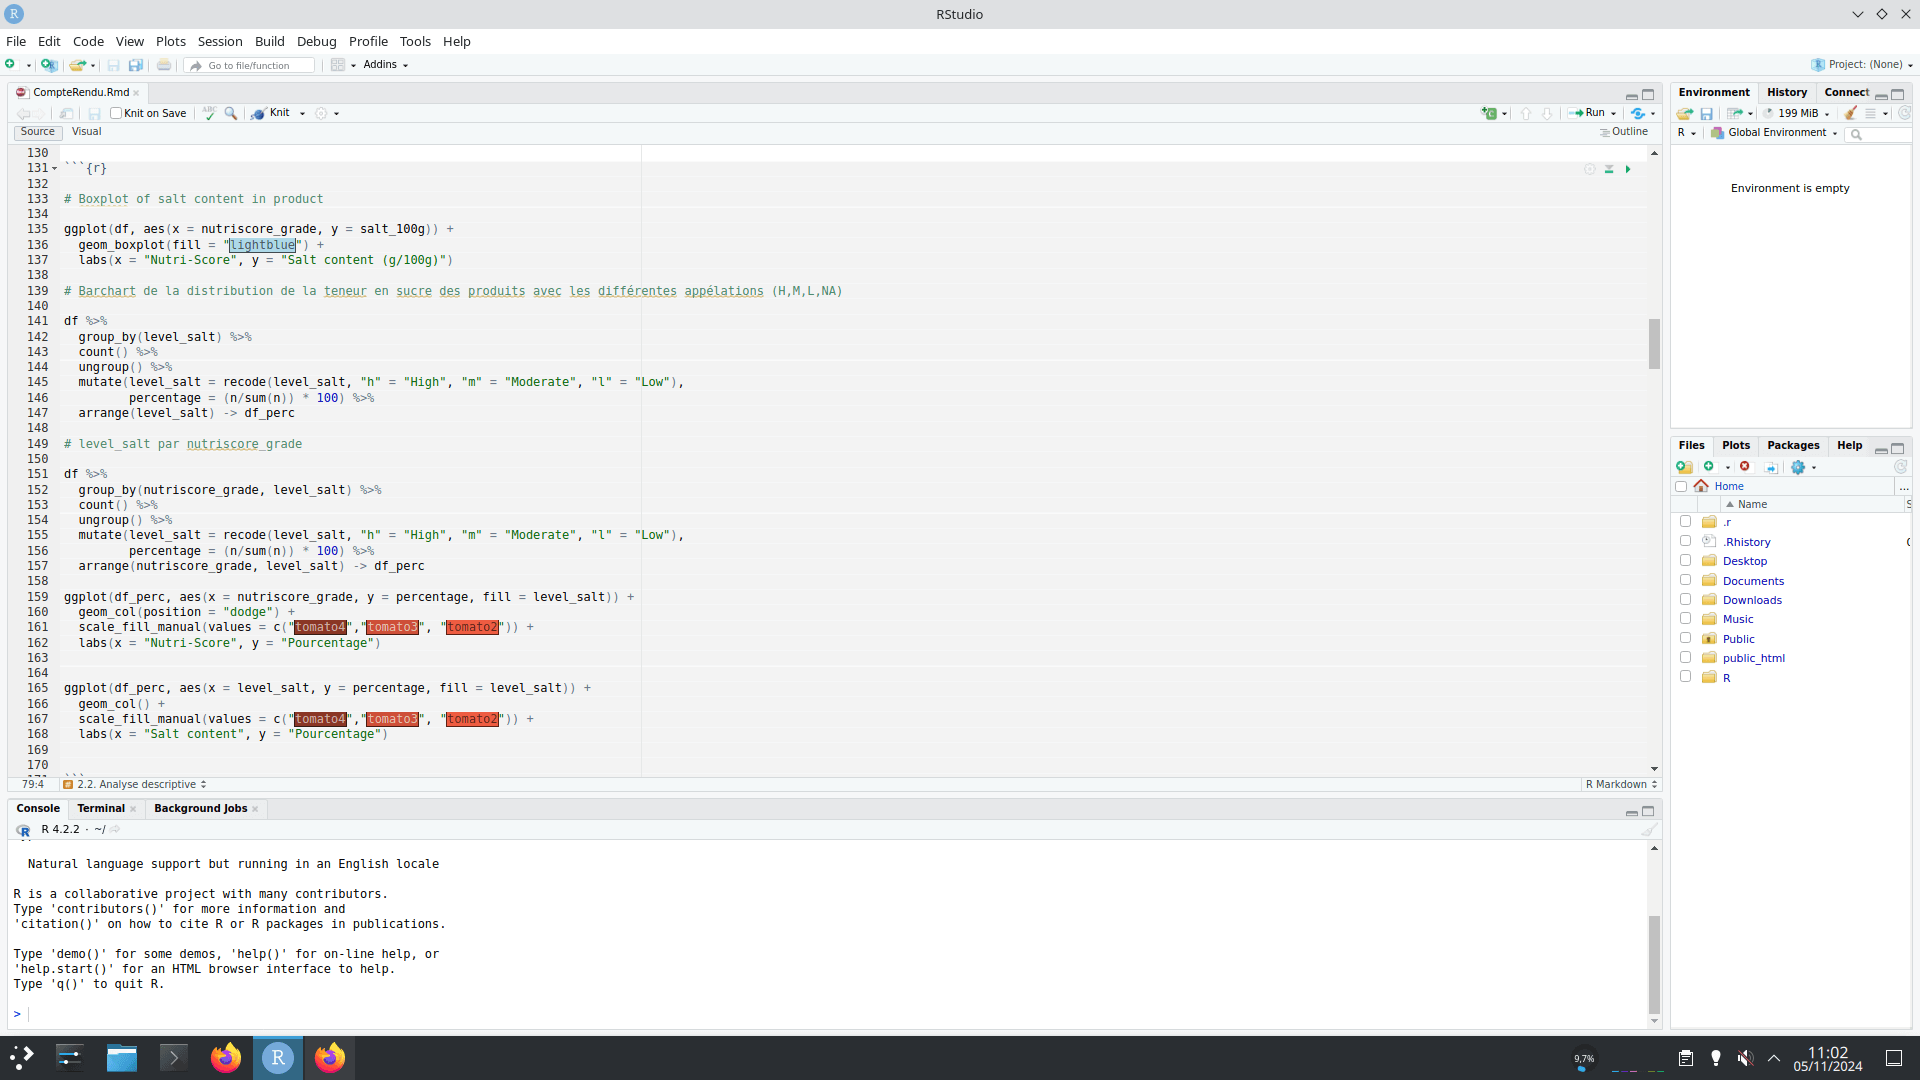Click the lightblue color preview in code
The image size is (1920, 1080).
263,245
